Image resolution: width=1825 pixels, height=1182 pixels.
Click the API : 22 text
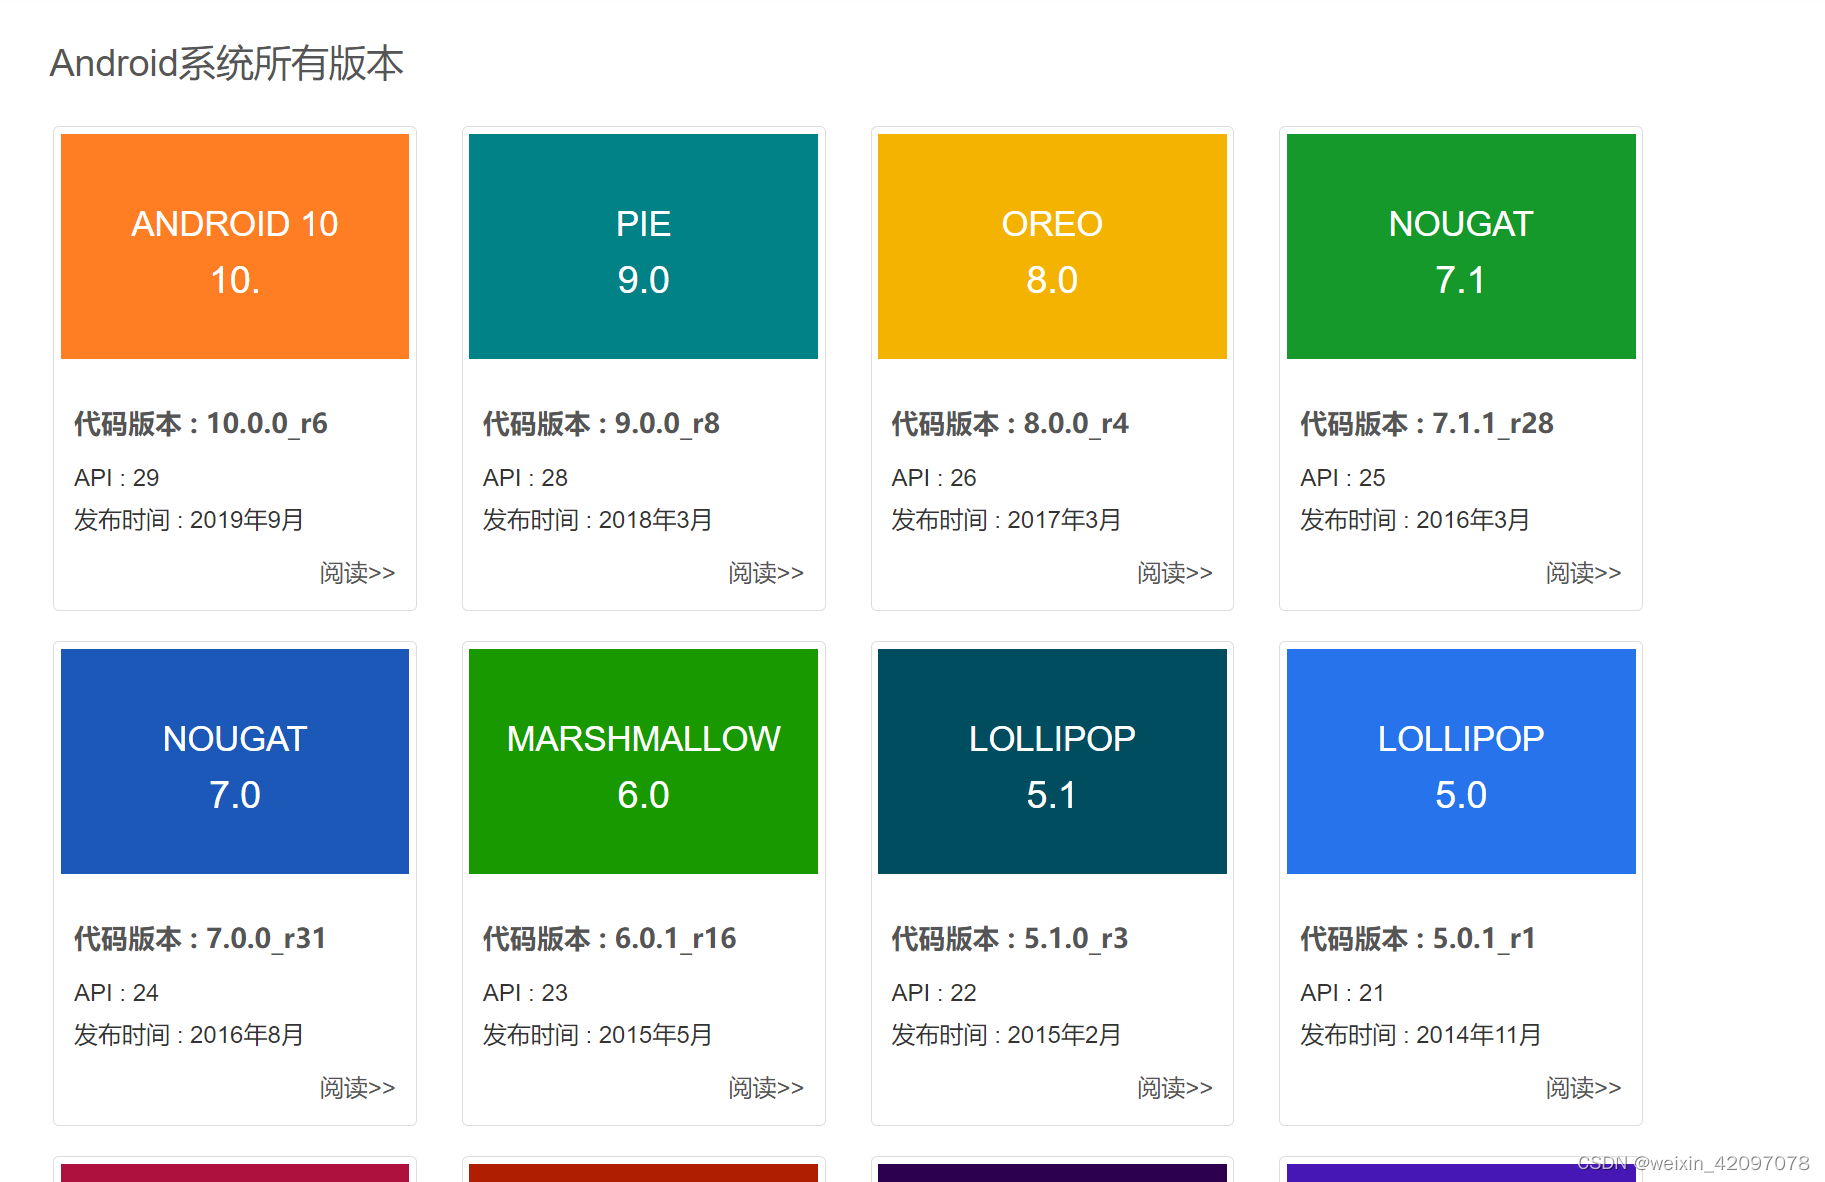pos(934,993)
